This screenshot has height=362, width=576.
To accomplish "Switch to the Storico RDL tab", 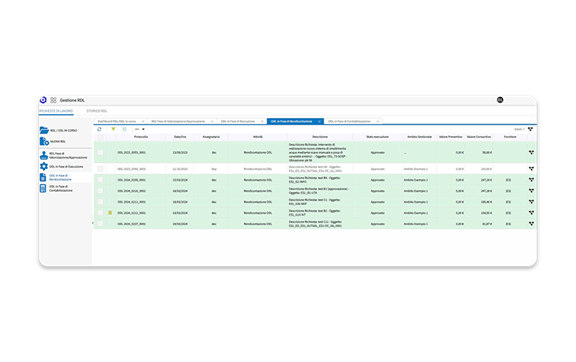I will pos(97,111).
